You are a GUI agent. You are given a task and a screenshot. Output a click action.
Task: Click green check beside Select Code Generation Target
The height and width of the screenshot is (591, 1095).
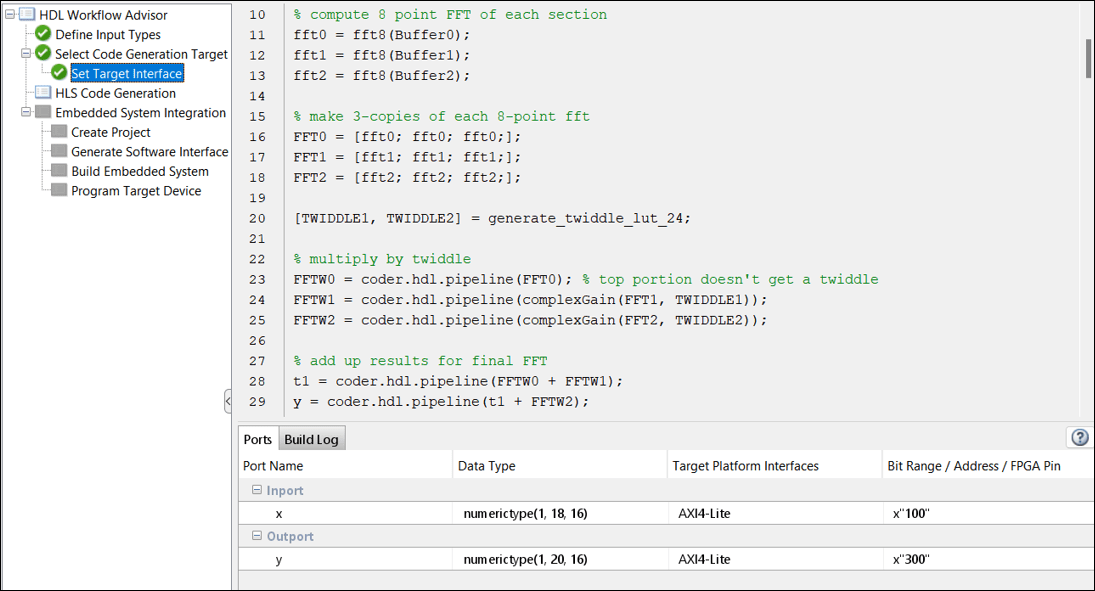[42, 53]
